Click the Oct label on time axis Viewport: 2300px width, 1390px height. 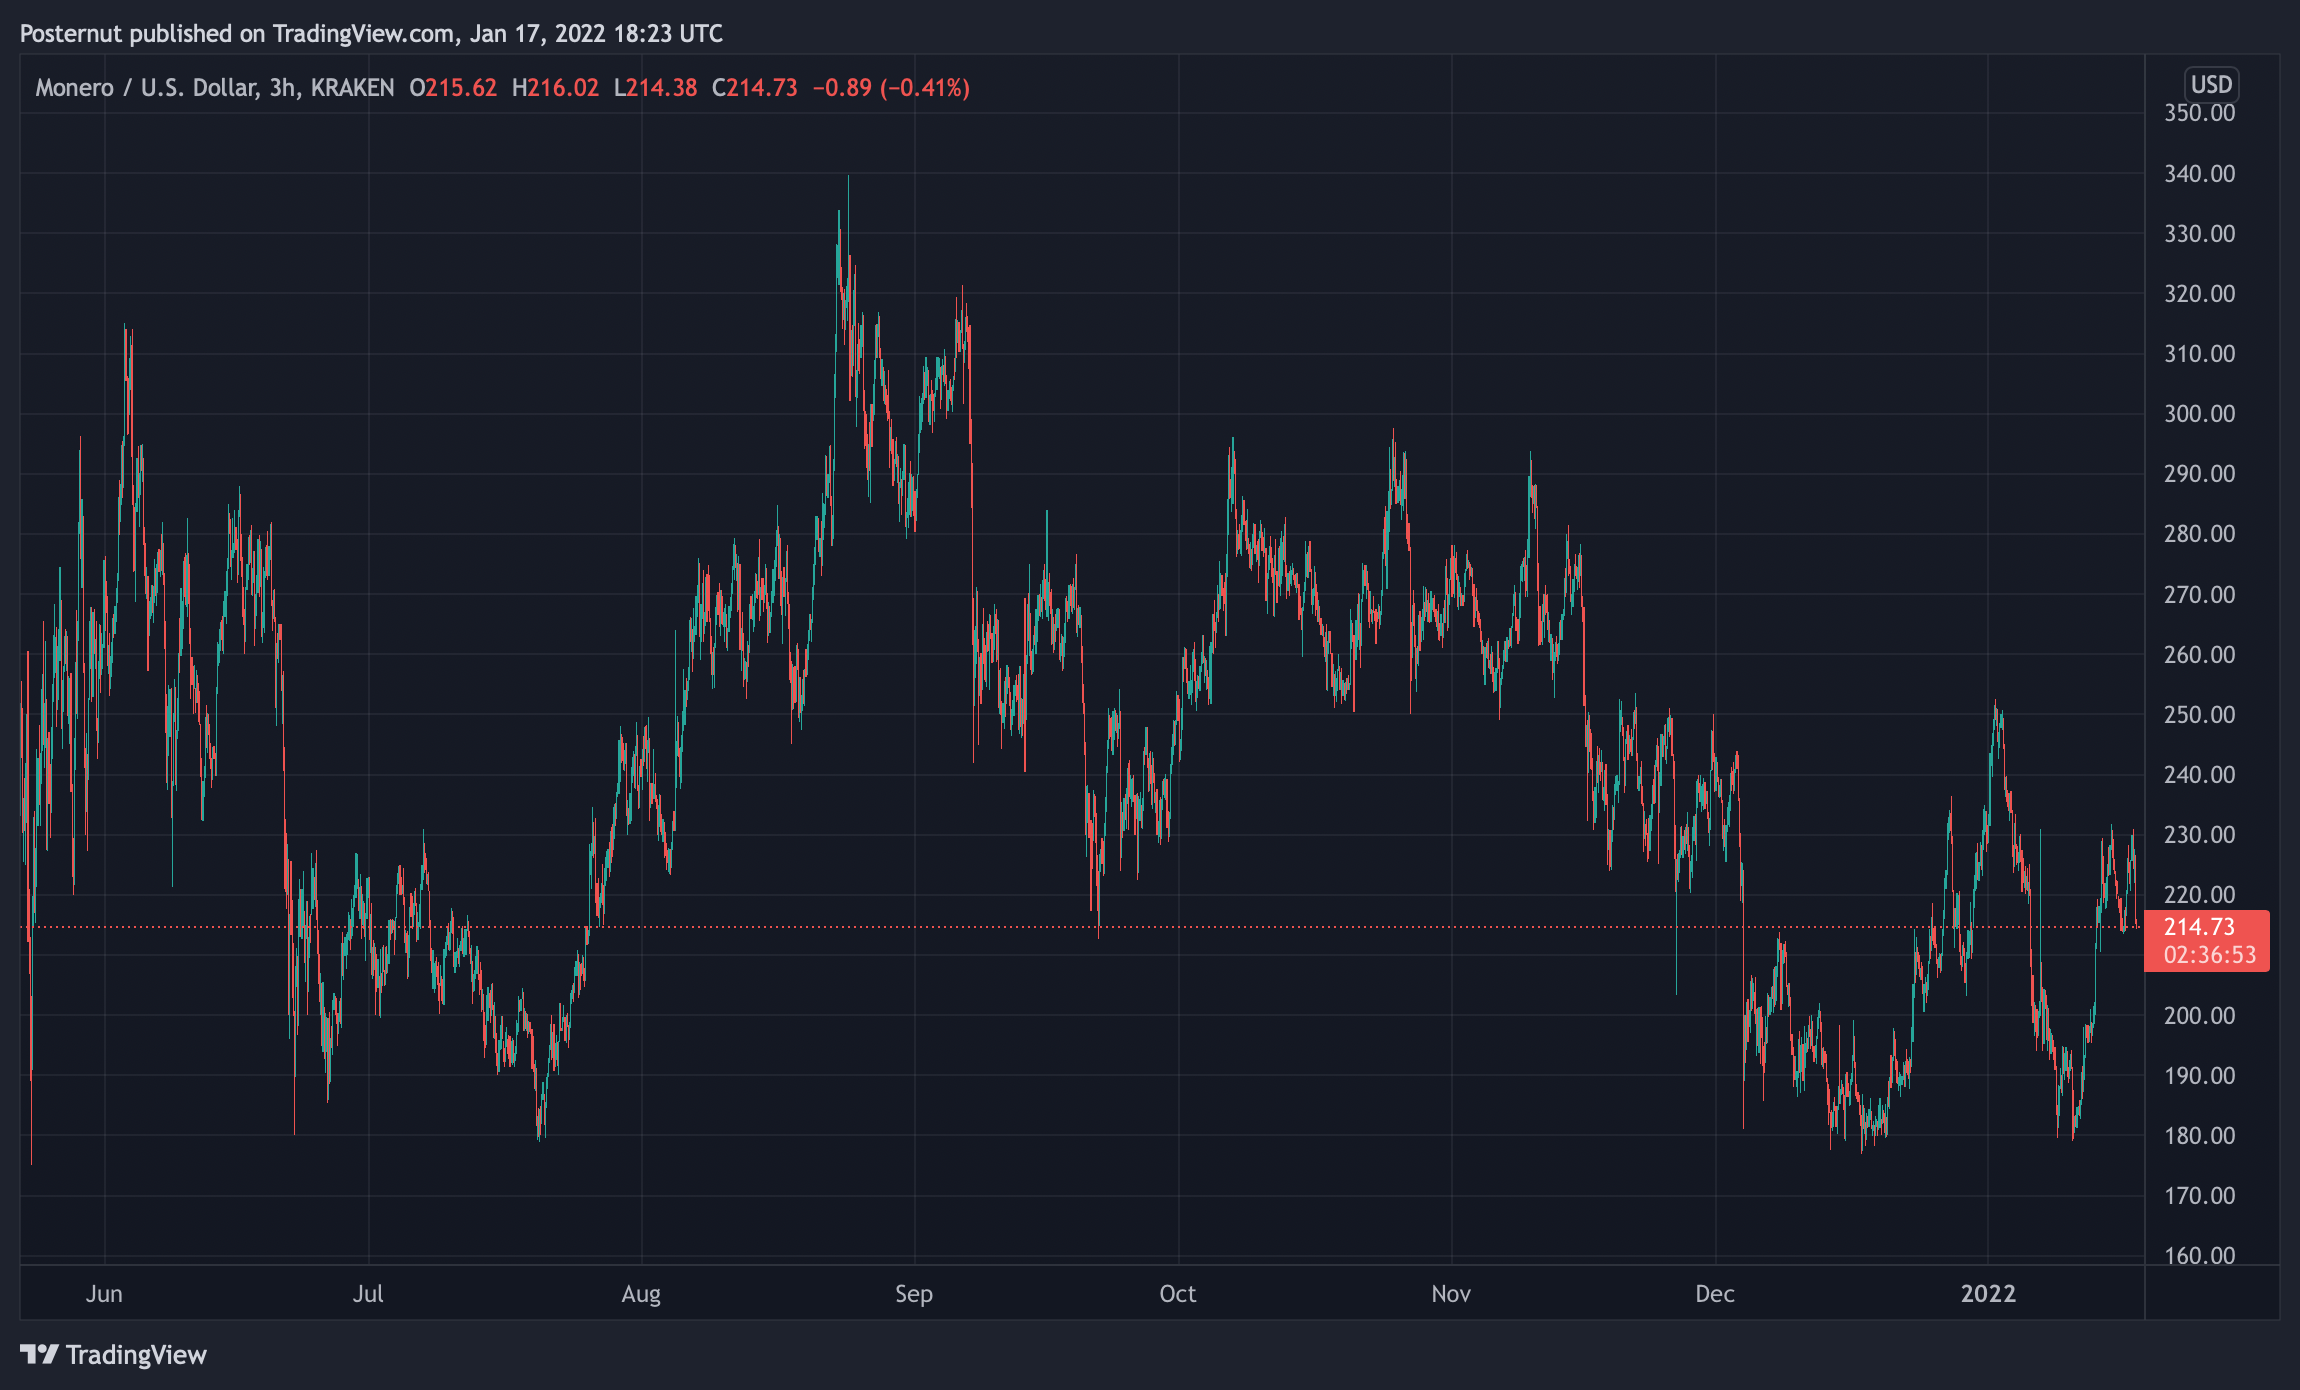[x=1178, y=1293]
